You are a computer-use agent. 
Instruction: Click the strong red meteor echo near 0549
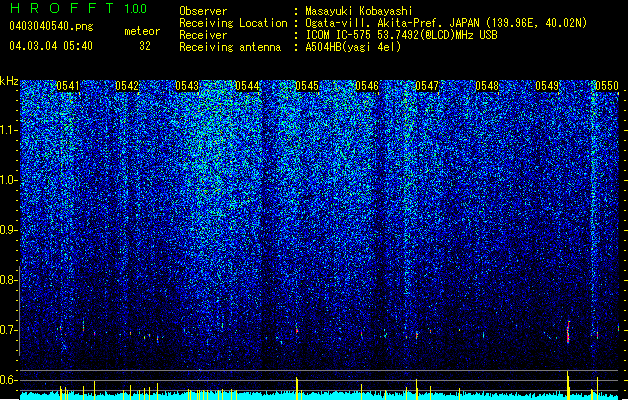[x=568, y=332]
